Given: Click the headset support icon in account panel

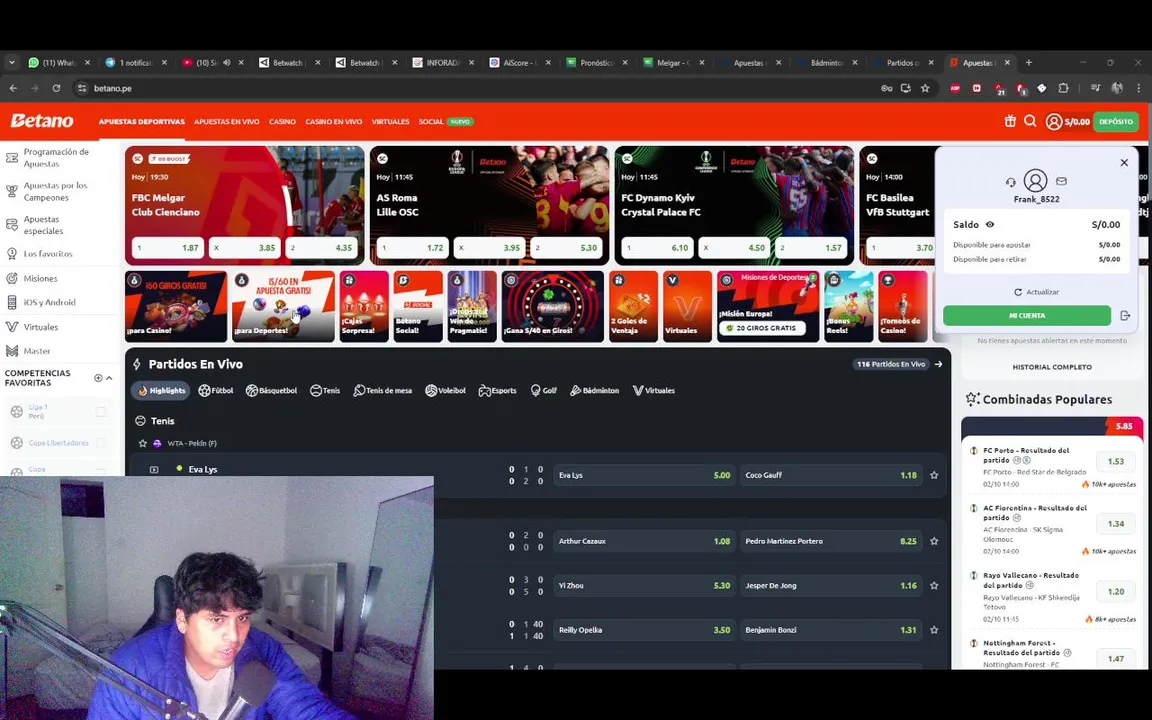Looking at the screenshot, I should 1010,182.
